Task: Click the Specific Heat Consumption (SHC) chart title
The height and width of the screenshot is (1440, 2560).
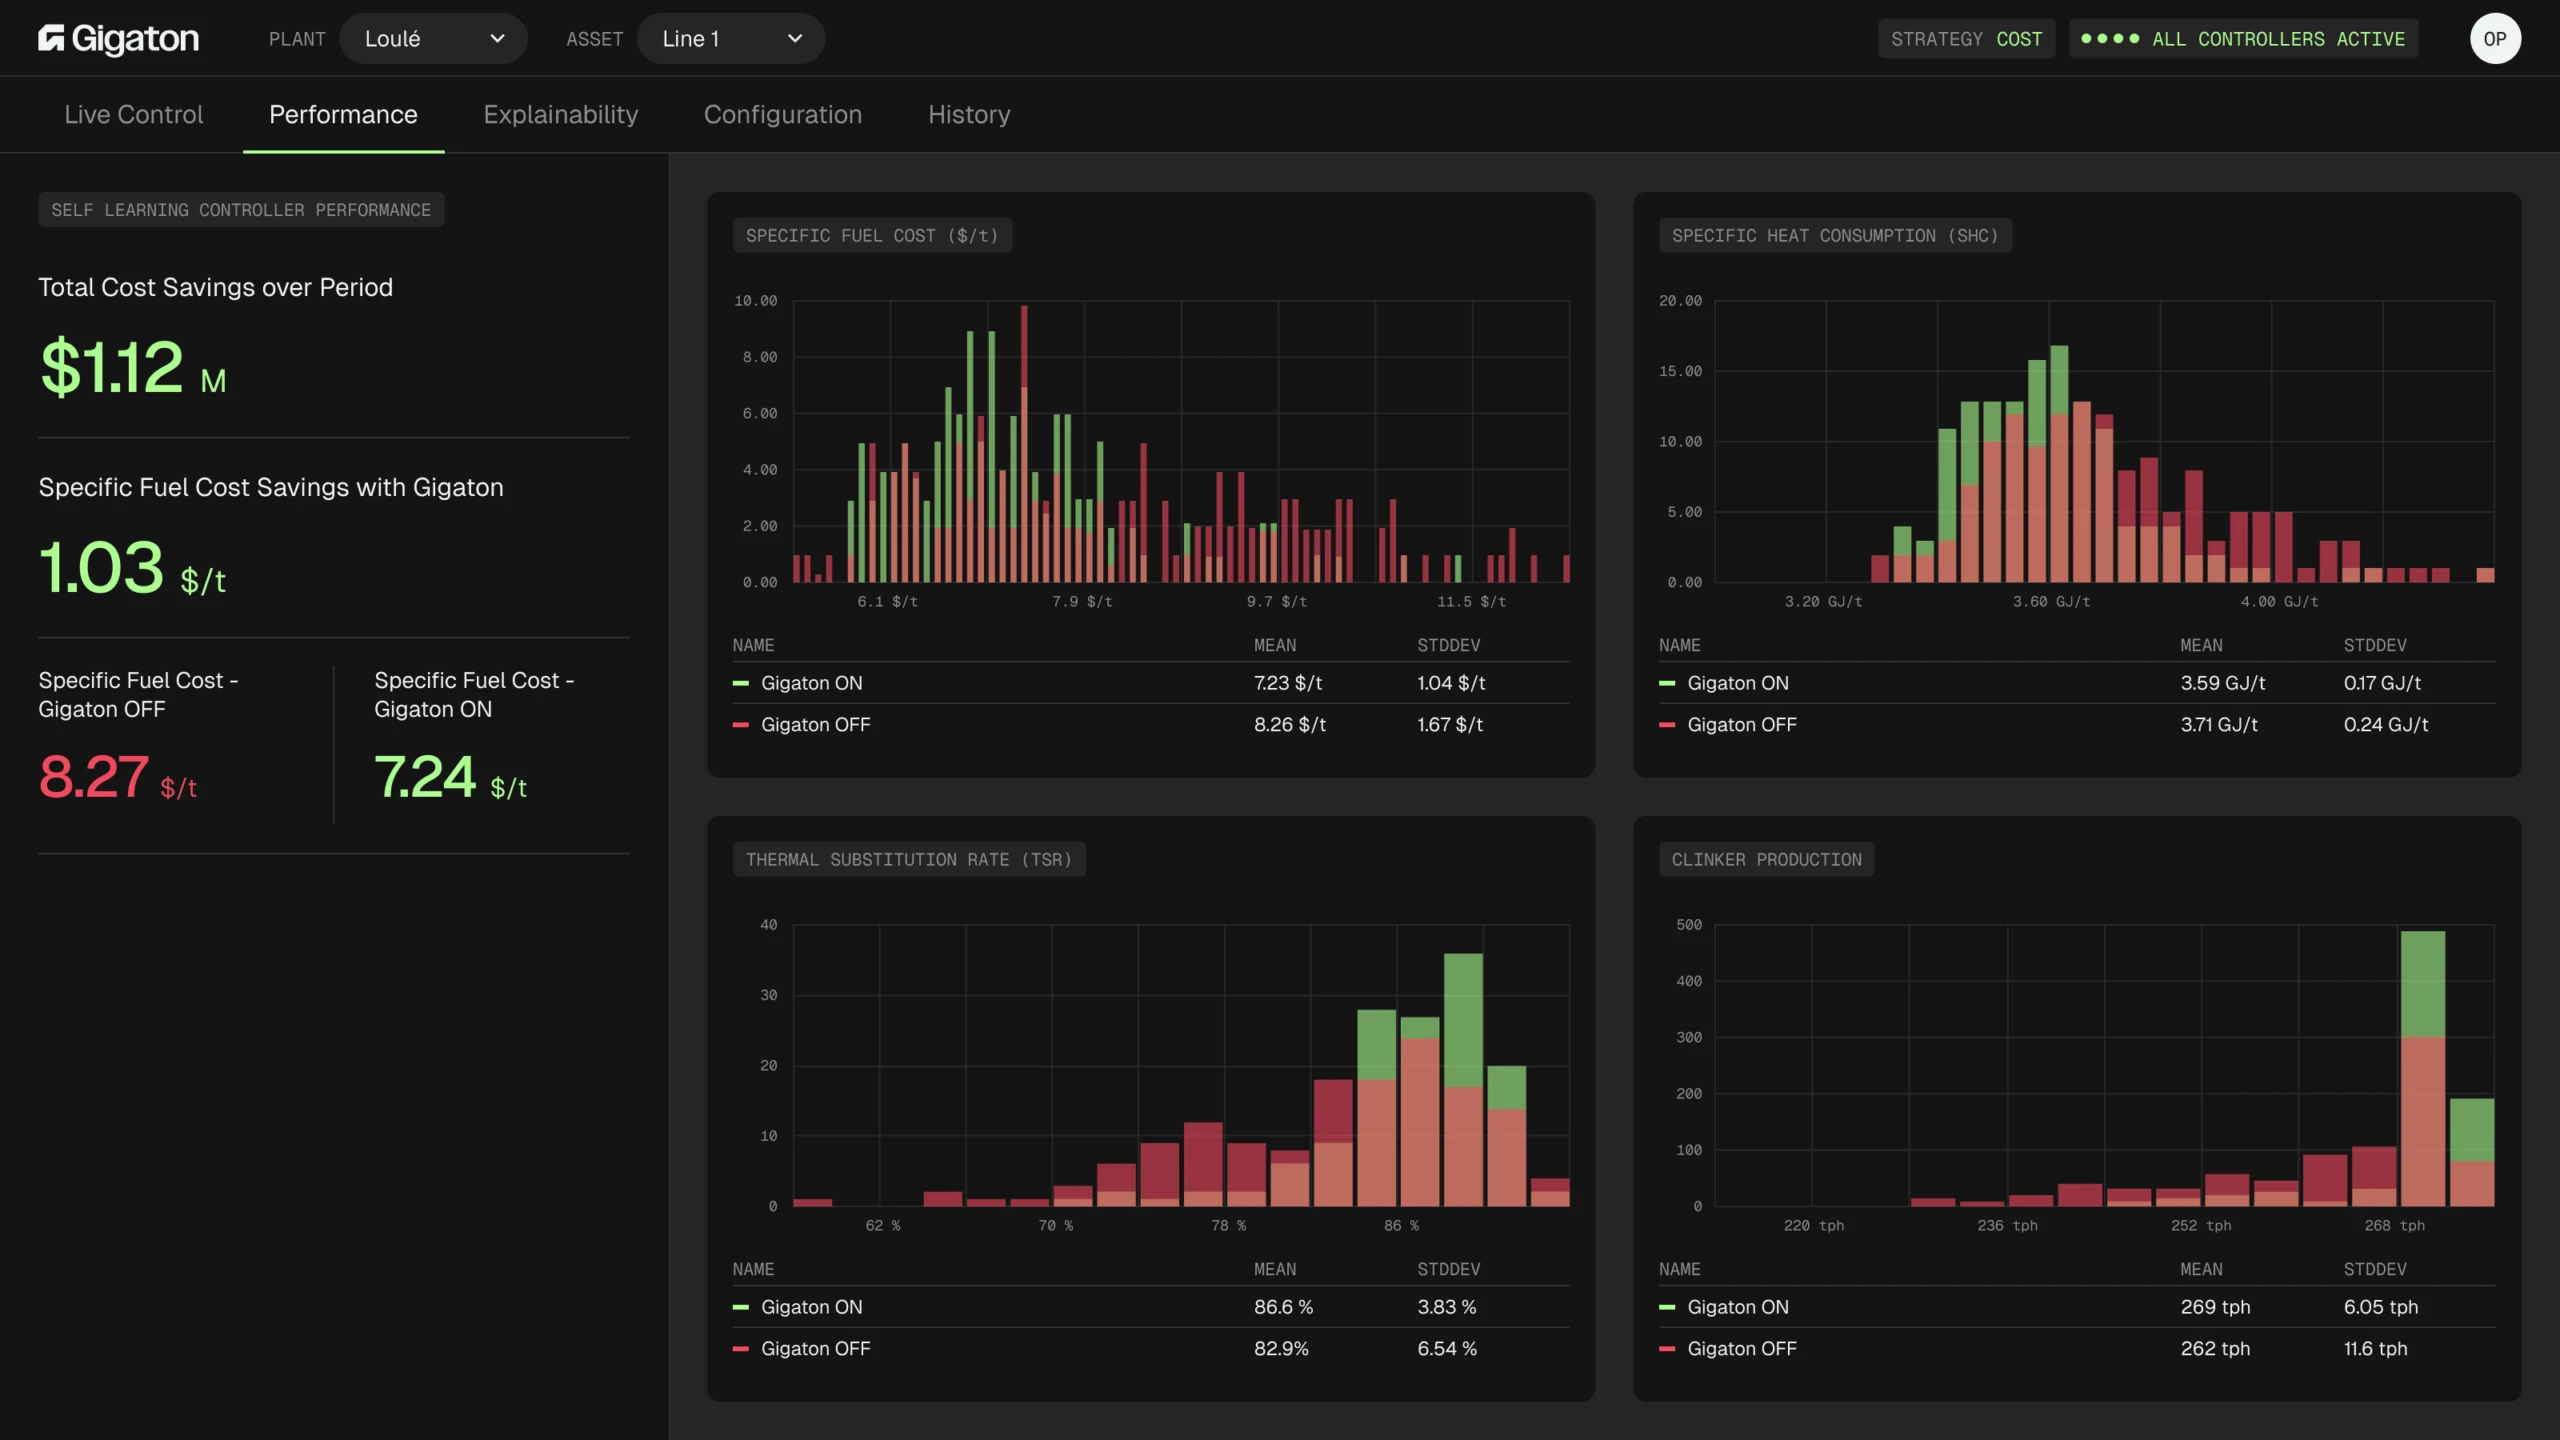Action: (1835, 236)
